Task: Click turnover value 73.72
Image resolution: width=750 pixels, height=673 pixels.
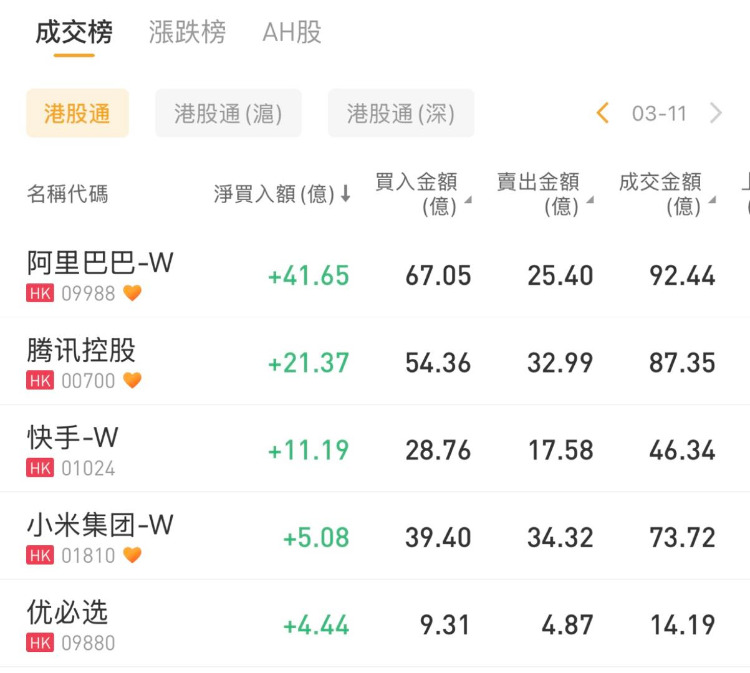Action: [683, 538]
